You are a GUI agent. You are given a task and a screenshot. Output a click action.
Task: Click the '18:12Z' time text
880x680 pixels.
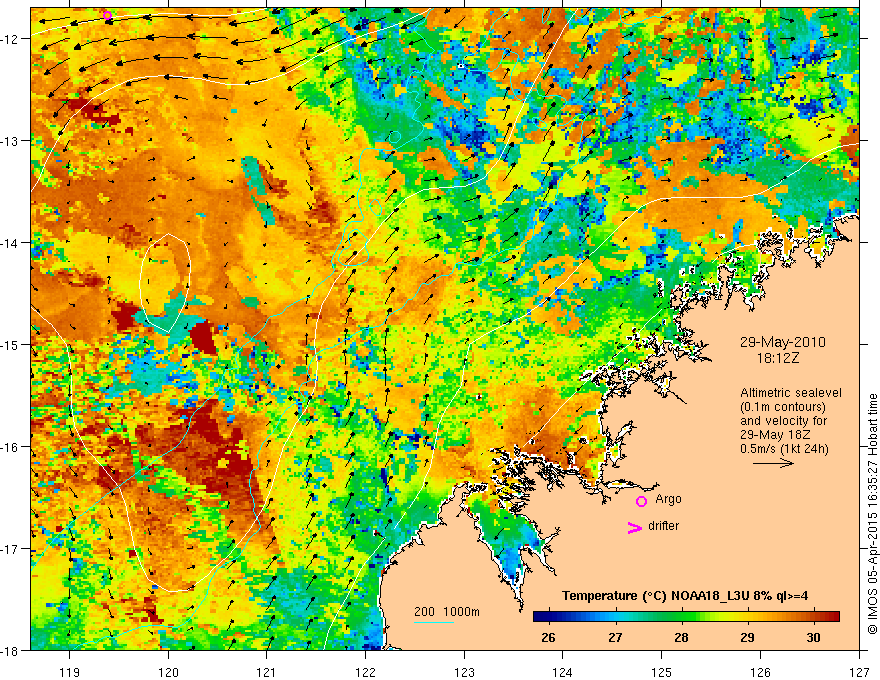777,358
